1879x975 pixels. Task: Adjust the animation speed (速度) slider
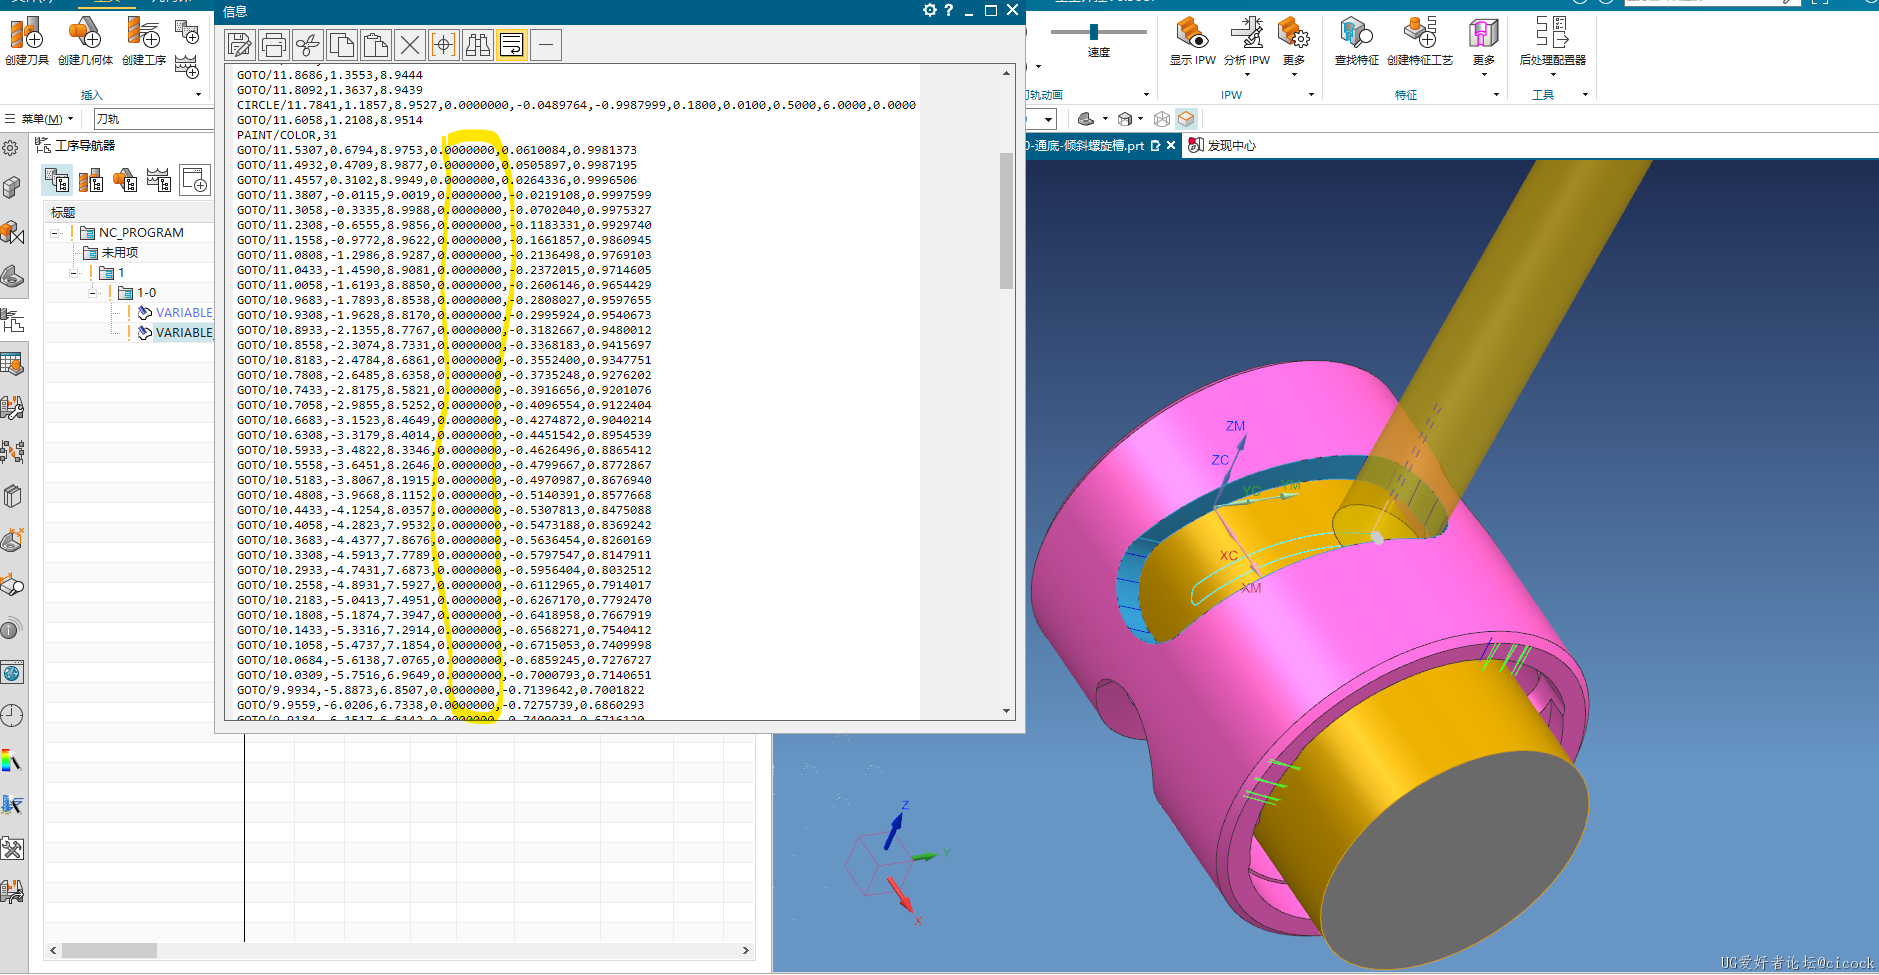coord(1094,32)
